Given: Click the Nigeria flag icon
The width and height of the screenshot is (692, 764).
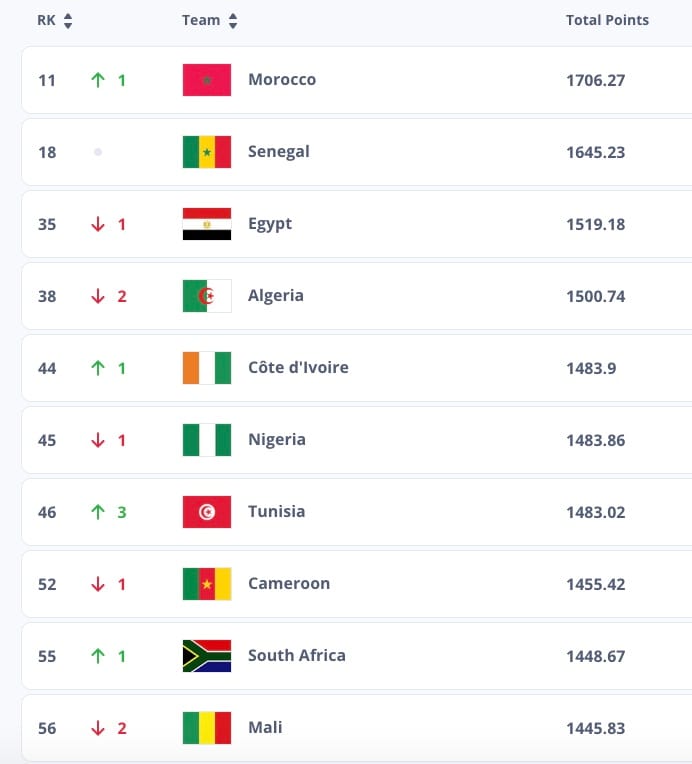Looking at the screenshot, I should click(x=207, y=440).
